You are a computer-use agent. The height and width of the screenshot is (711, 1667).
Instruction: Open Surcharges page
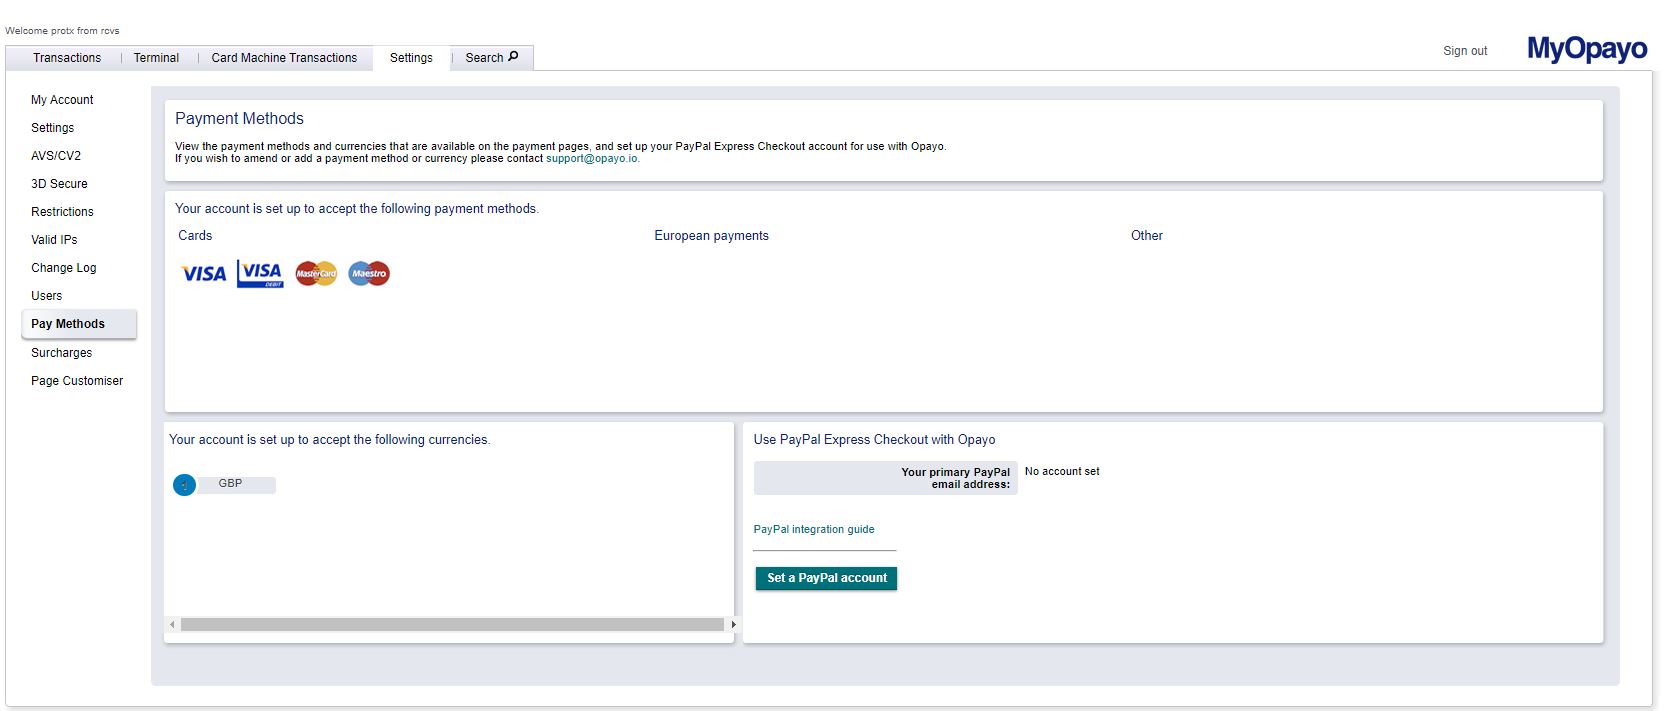pos(61,353)
